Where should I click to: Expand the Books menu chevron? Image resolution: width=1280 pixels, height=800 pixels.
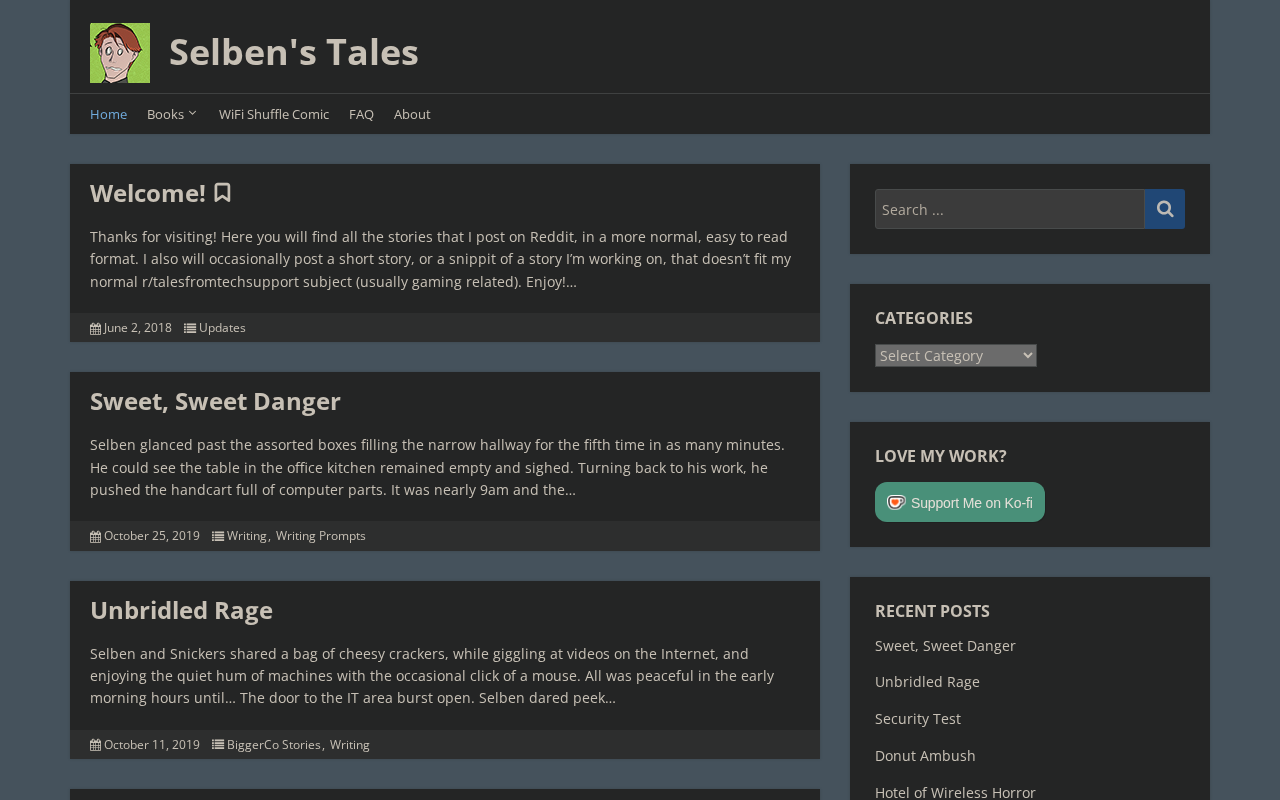tap(193, 114)
